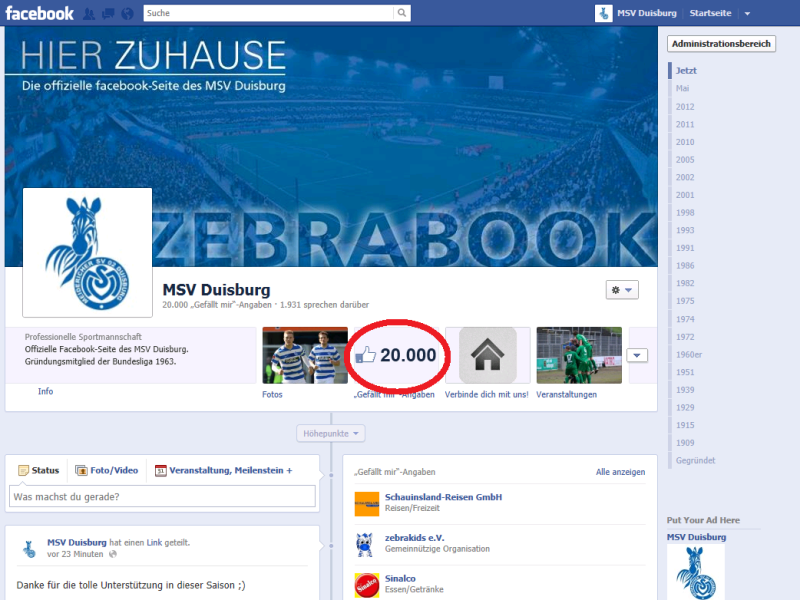
Task: Click 'Alle anzeigen' link
Action: pyautogui.click(x=620, y=472)
